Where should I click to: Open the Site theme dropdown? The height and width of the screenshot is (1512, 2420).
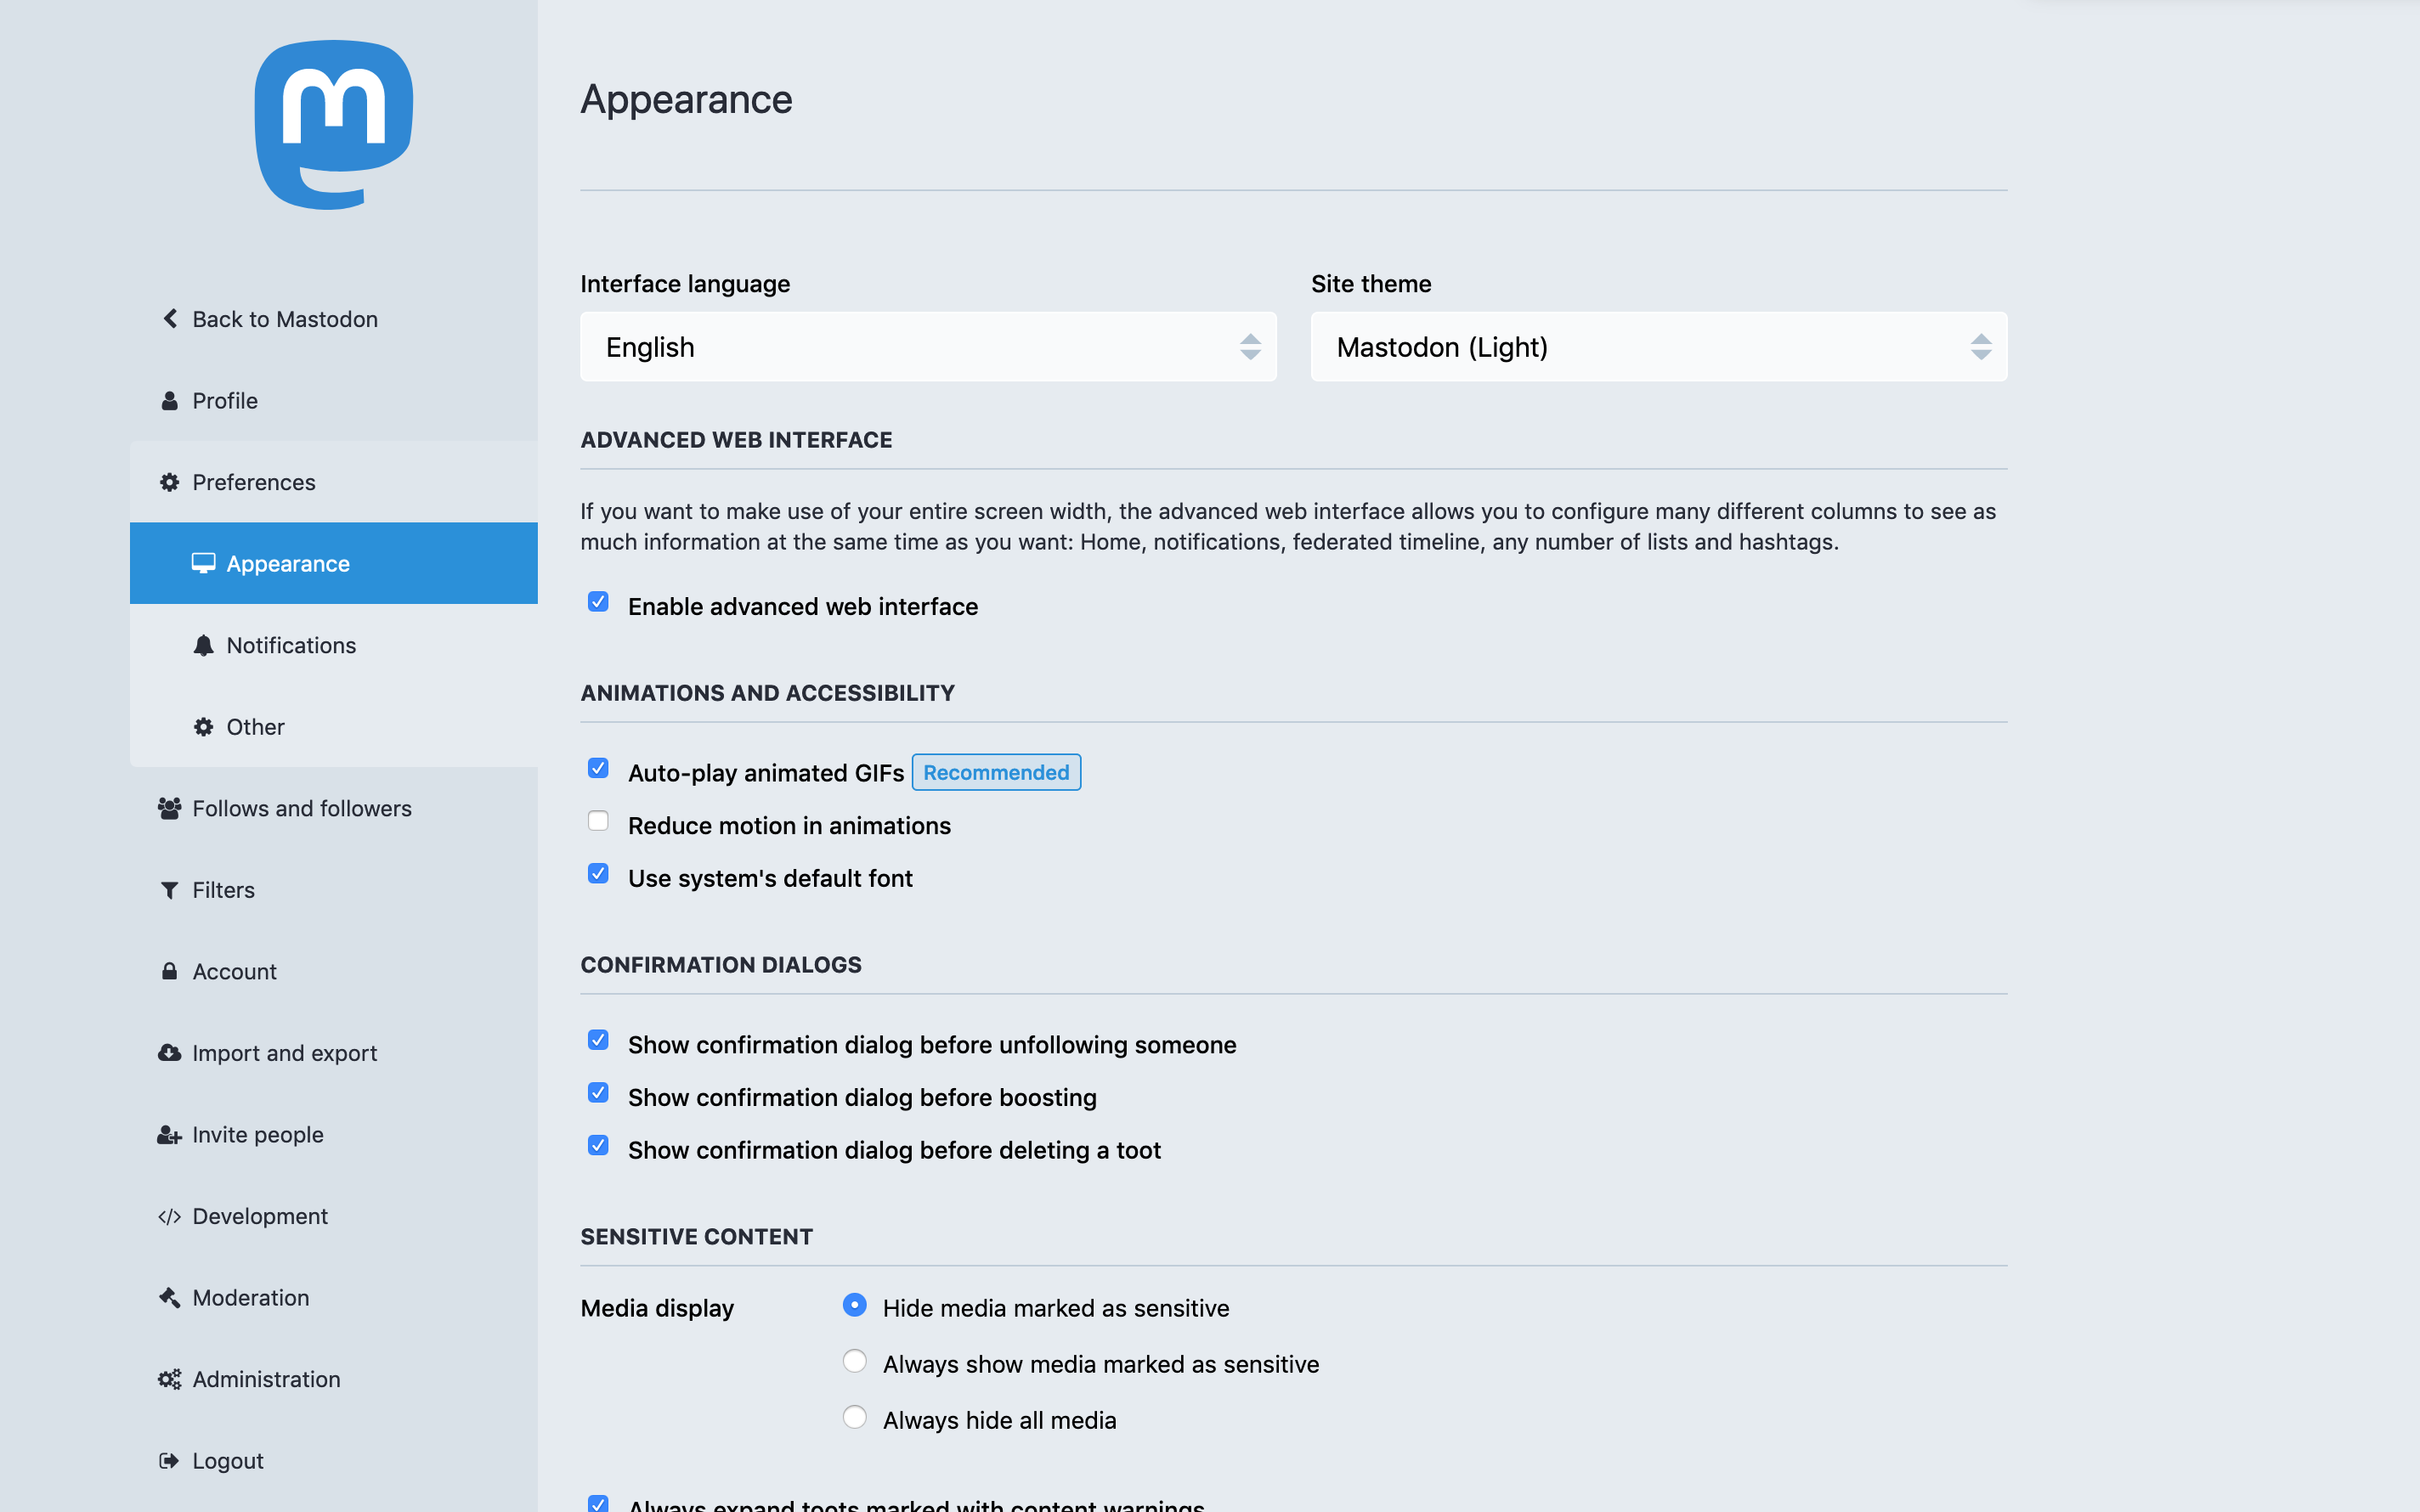point(1659,347)
